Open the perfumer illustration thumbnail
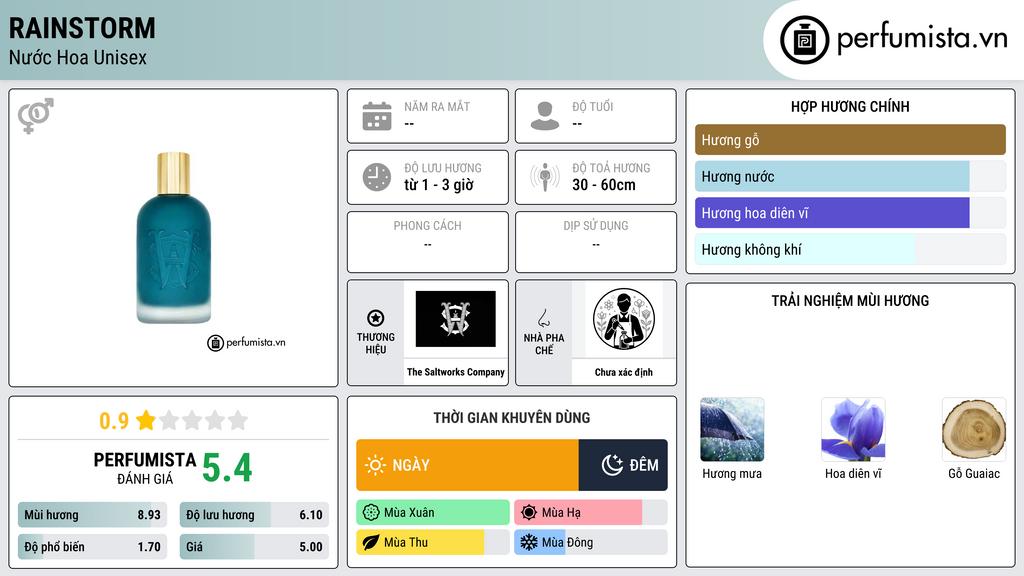1024x576 pixels. coord(624,319)
